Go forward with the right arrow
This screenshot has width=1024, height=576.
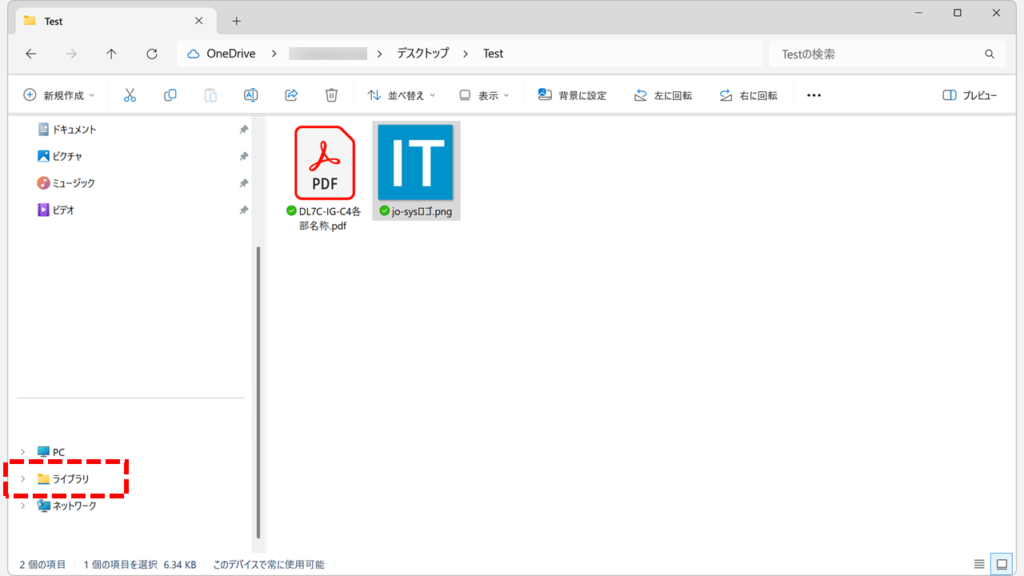click(x=71, y=54)
